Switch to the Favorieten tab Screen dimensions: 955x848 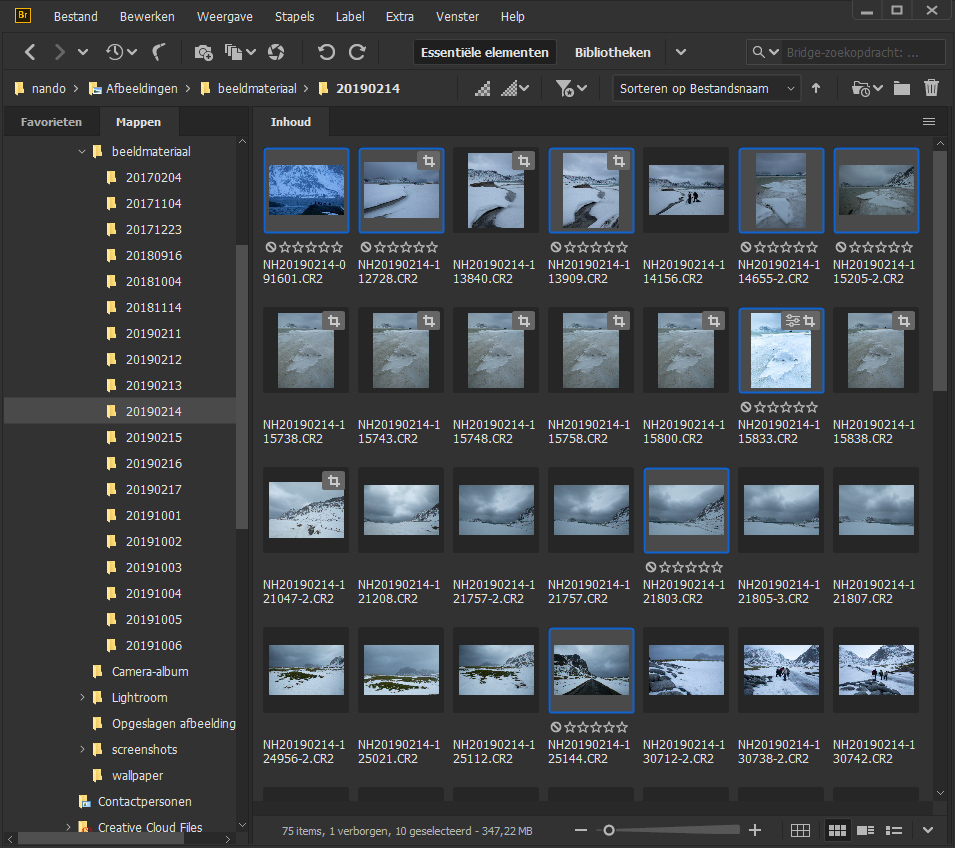(x=51, y=122)
